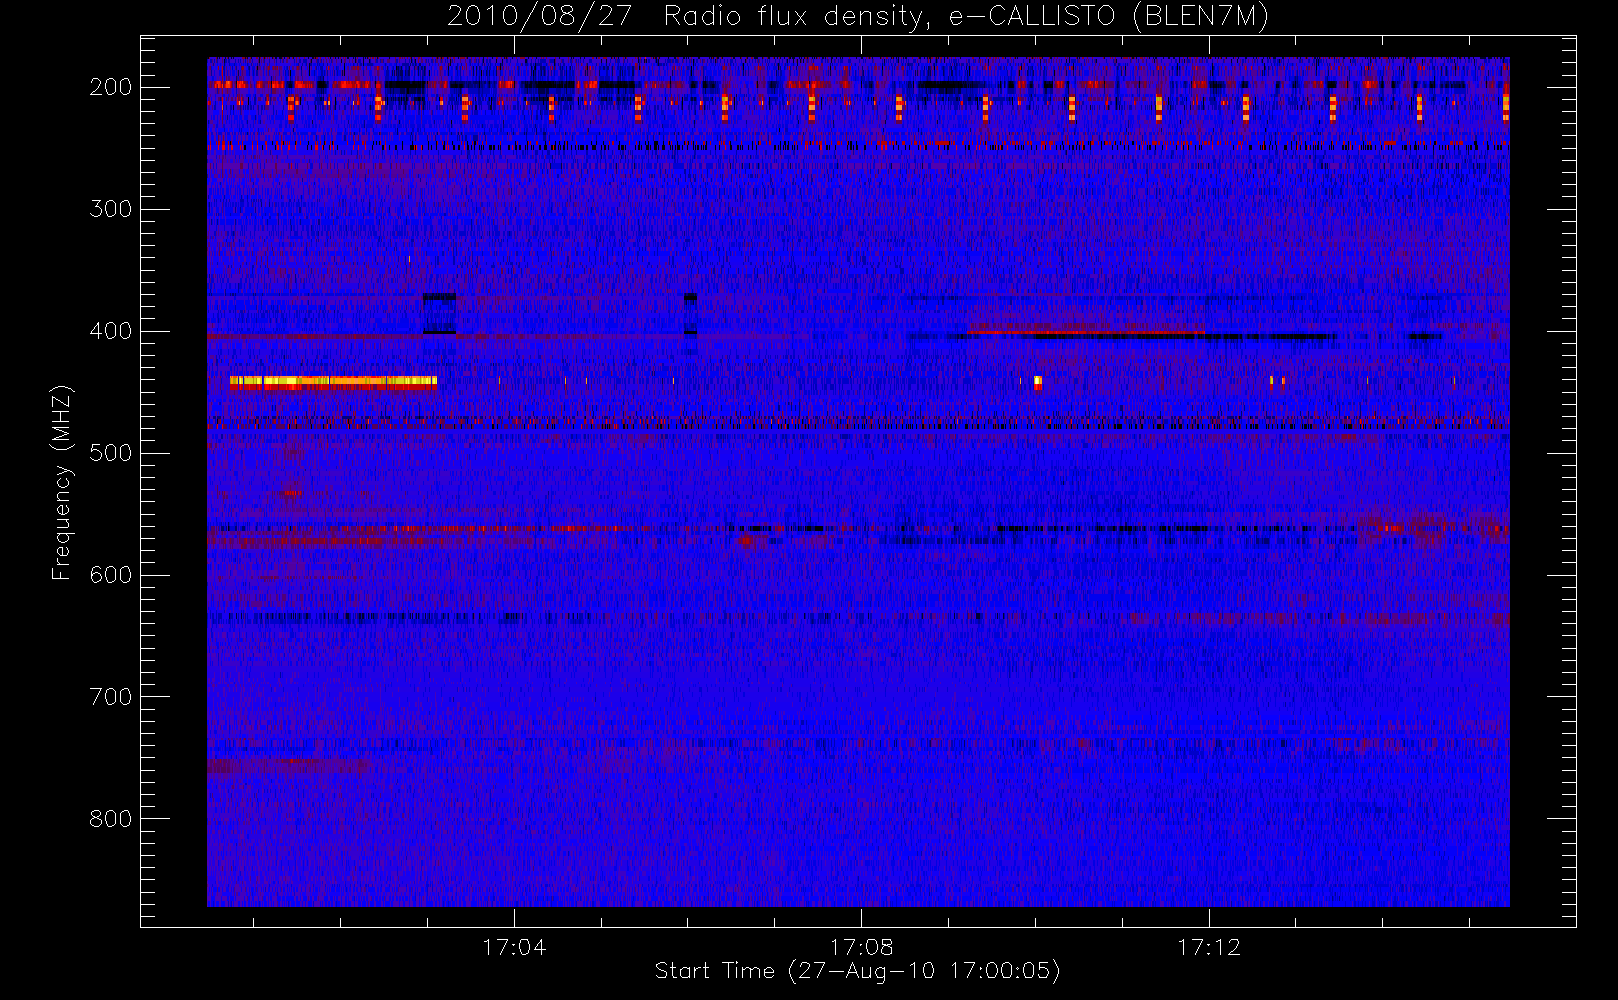Click the 600 frequency tick label
This screenshot has height=1000, width=1618.
(111, 575)
